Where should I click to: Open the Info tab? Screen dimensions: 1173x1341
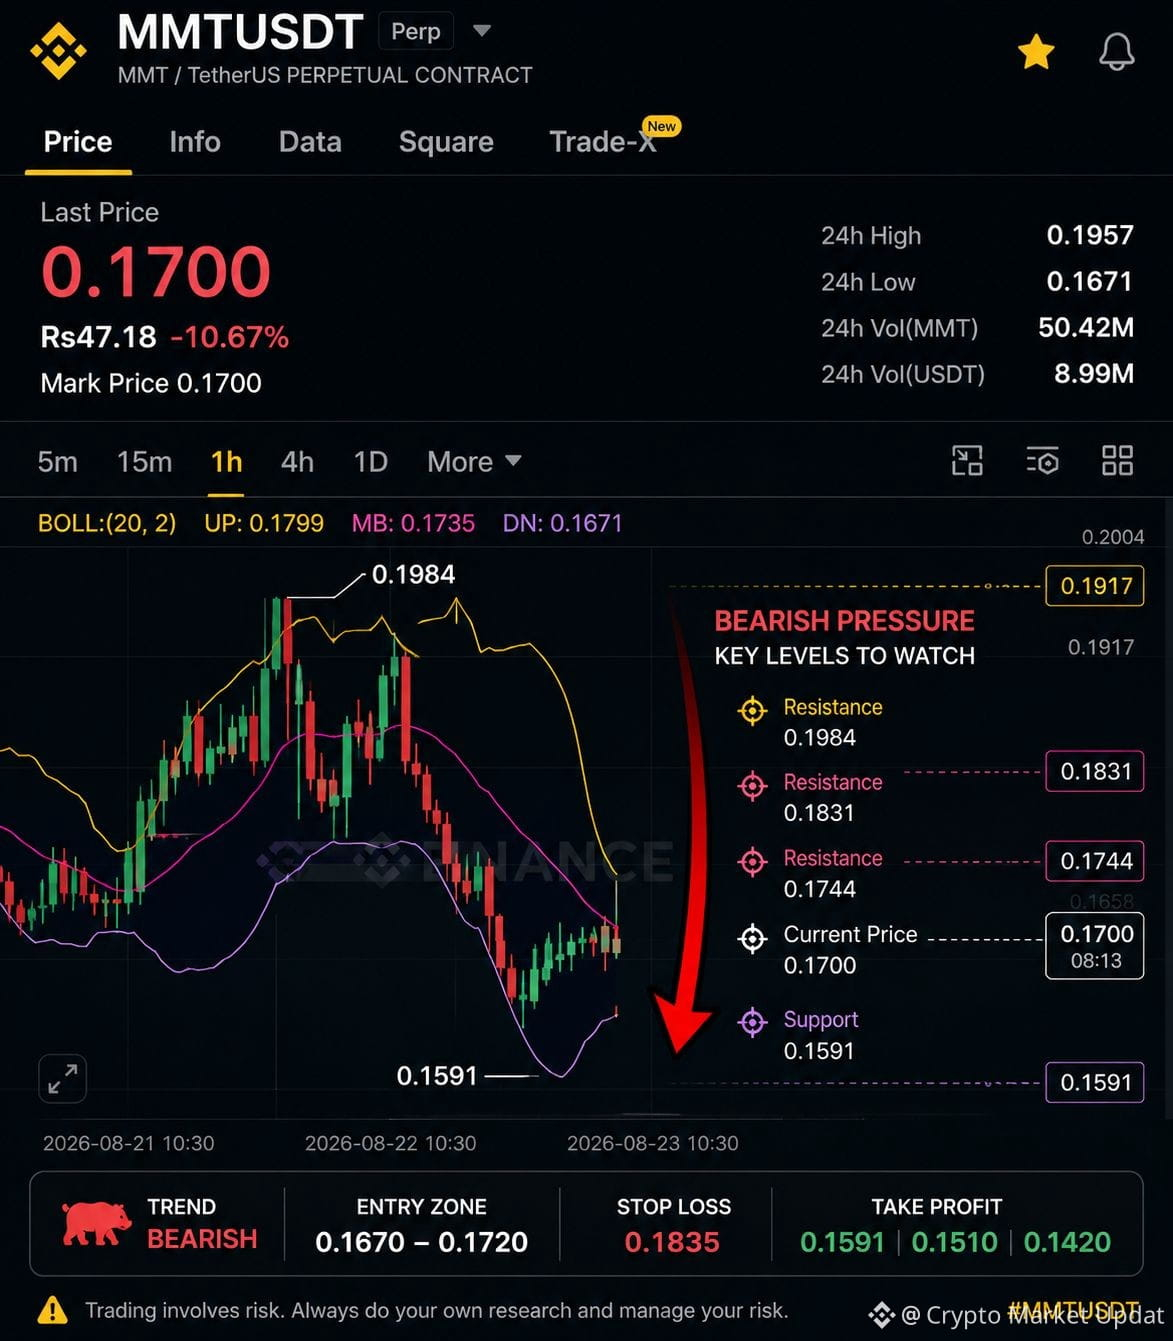[195, 142]
